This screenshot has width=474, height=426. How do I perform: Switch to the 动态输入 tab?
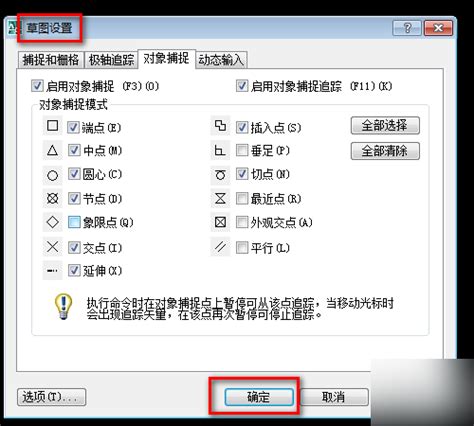point(221,60)
